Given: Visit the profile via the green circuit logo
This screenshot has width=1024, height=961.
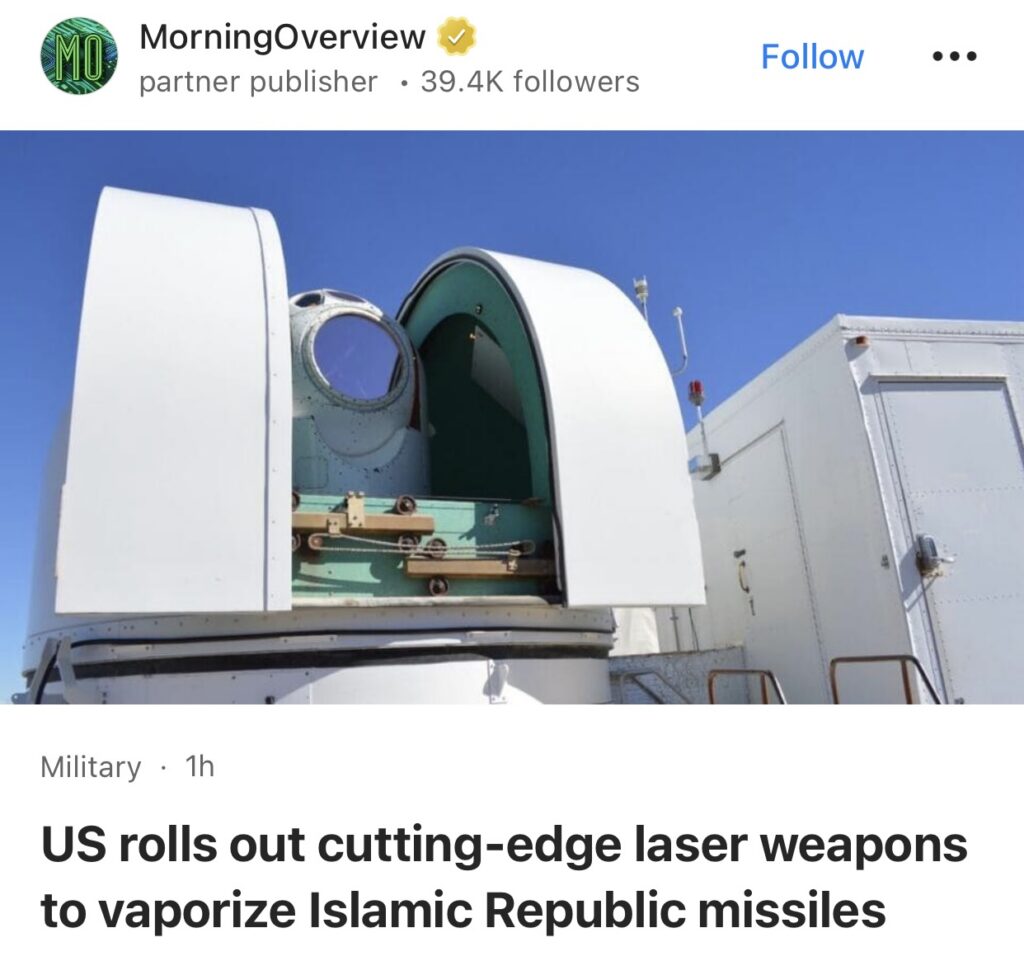Looking at the screenshot, I should (78, 57).
